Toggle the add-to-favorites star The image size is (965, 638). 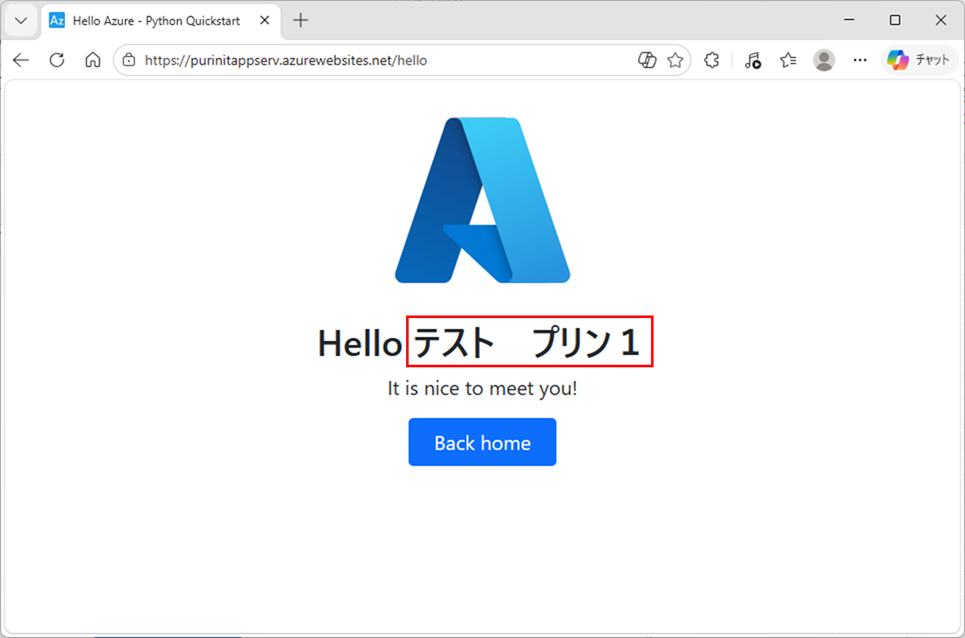[675, 59]
